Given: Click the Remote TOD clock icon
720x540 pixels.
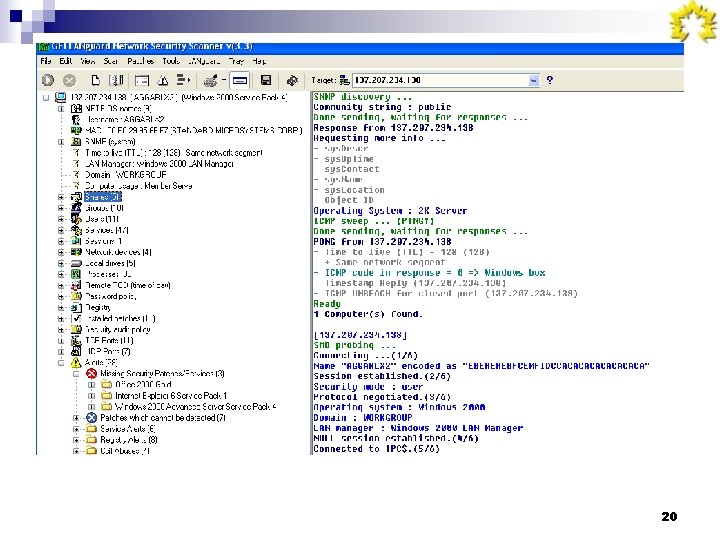Looking at the screenshot, I should click(76, 285).
